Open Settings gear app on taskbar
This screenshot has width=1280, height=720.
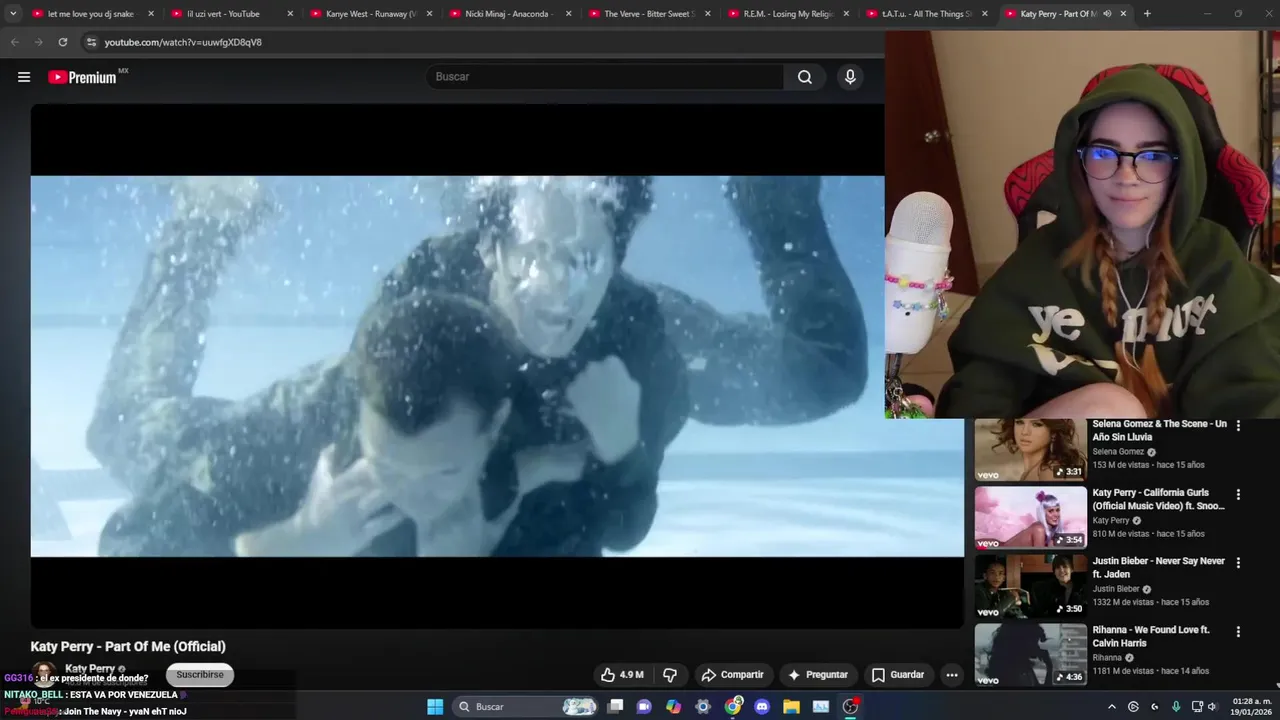point(703,706)
